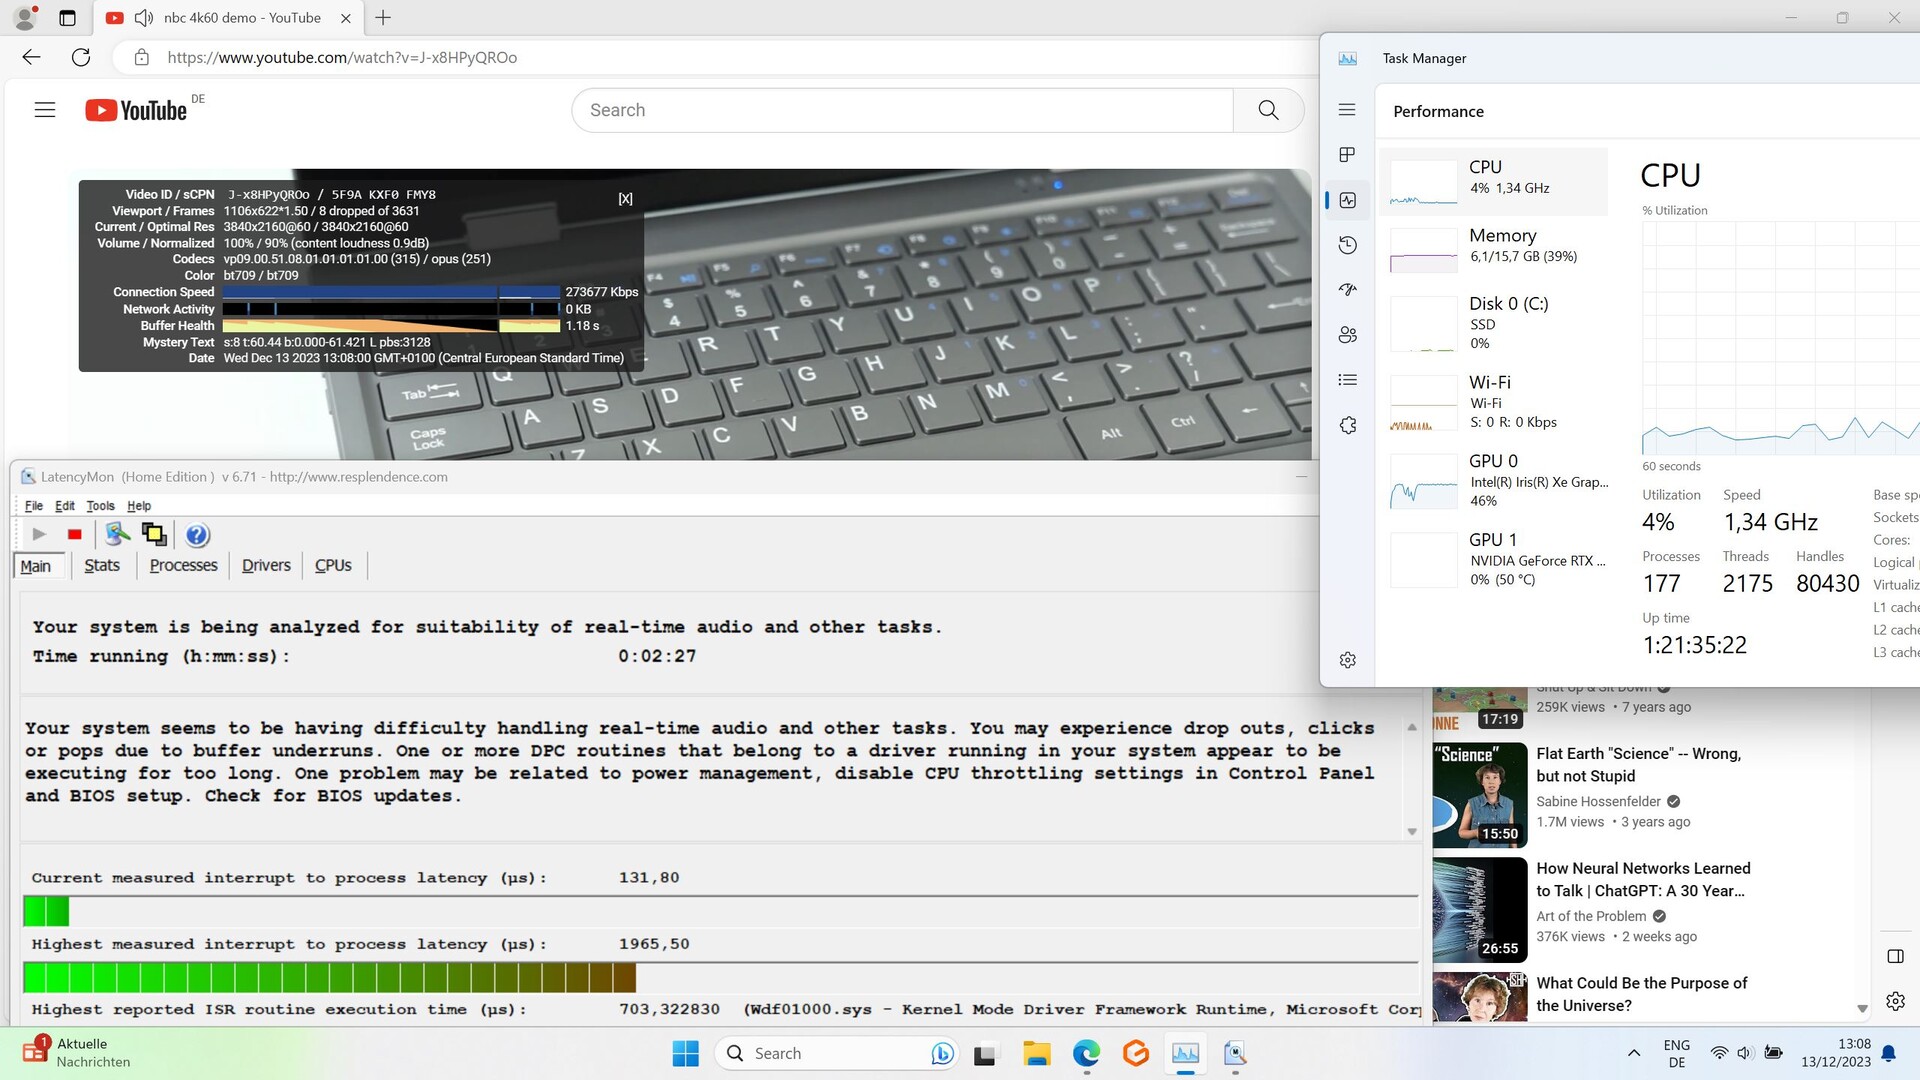Click LatencyMon overlapping yellow squares icon

(154, 535)
